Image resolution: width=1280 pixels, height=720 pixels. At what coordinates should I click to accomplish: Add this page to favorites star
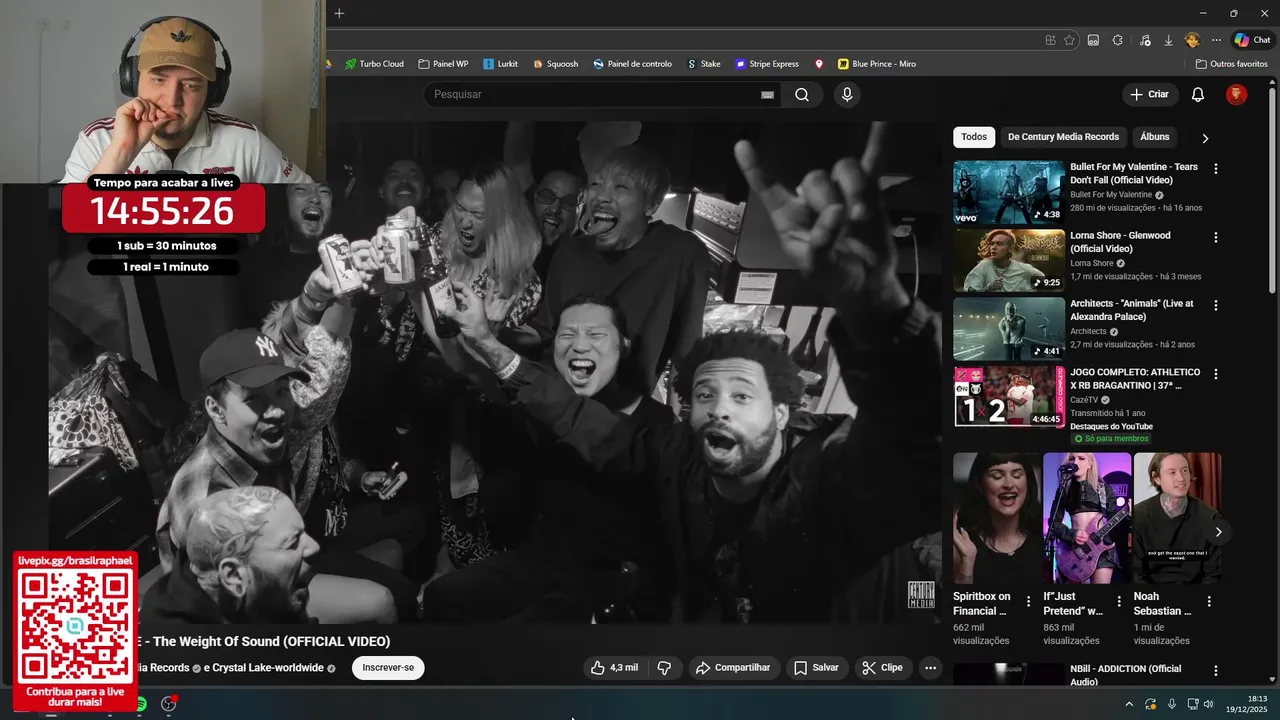(1069, 40)
